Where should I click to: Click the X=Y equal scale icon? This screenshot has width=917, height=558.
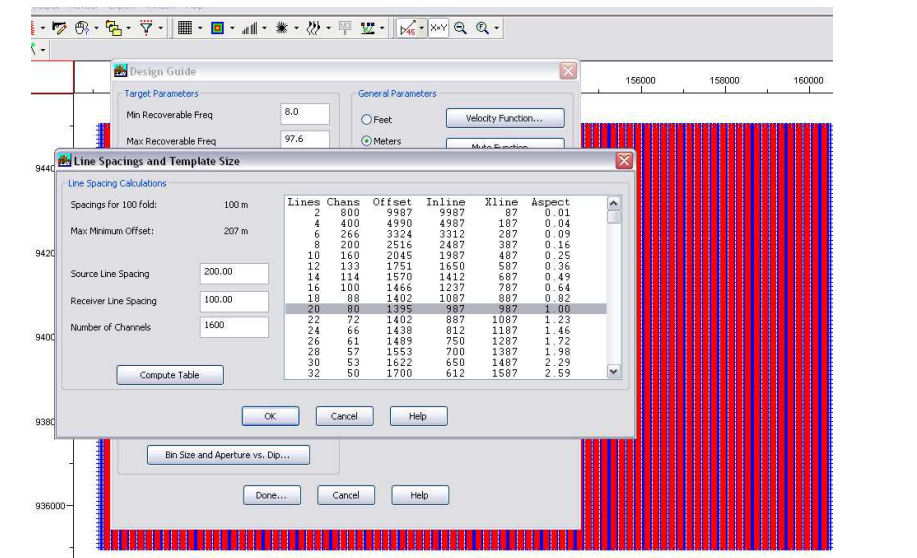[x=438, y=27]
